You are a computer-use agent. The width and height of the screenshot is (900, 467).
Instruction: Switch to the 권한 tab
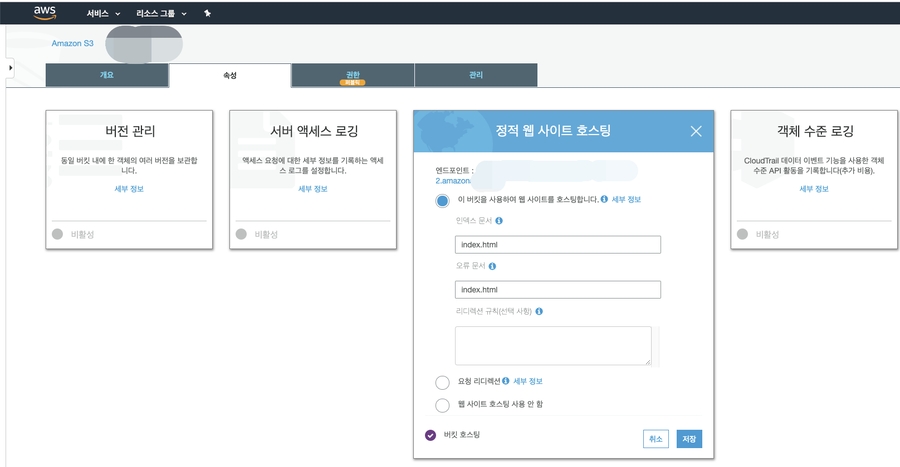click(352, 75)
